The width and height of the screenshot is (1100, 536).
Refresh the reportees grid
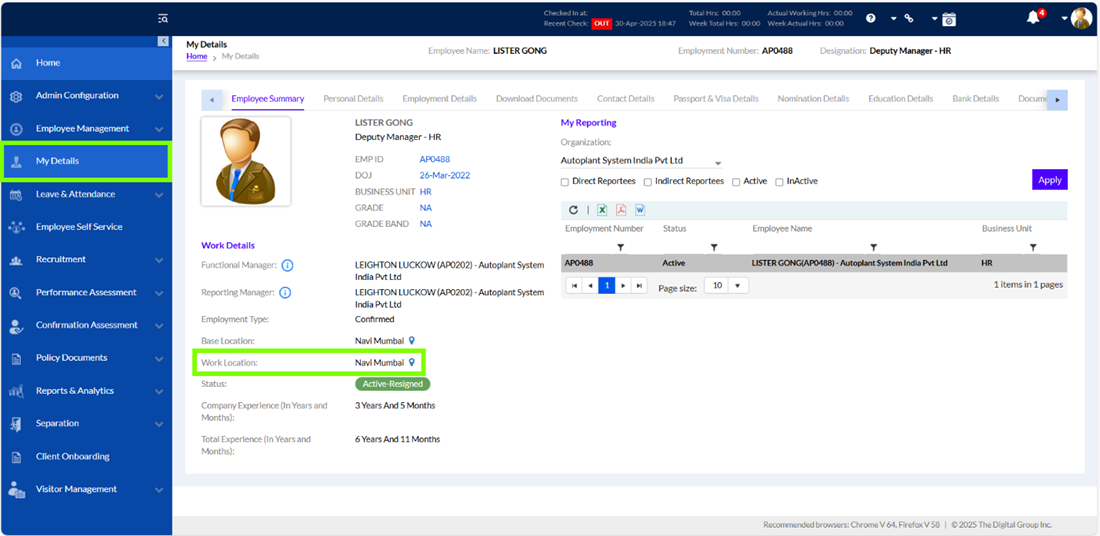point(573,210)
